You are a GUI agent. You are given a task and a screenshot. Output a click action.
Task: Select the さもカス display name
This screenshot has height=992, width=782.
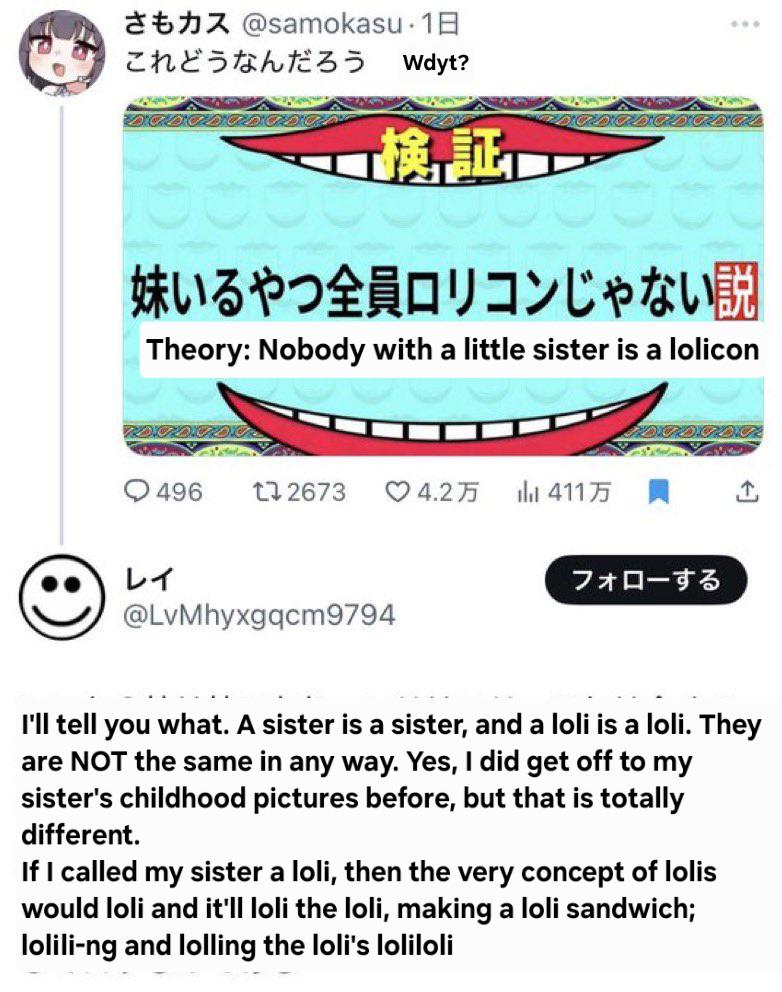177,23
